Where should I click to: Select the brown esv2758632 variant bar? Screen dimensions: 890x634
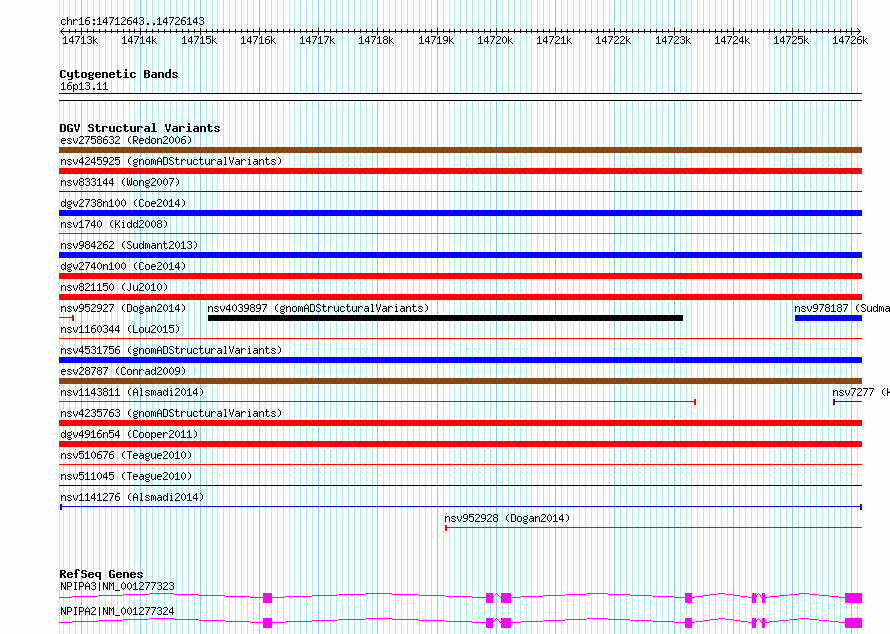(460, 150)
